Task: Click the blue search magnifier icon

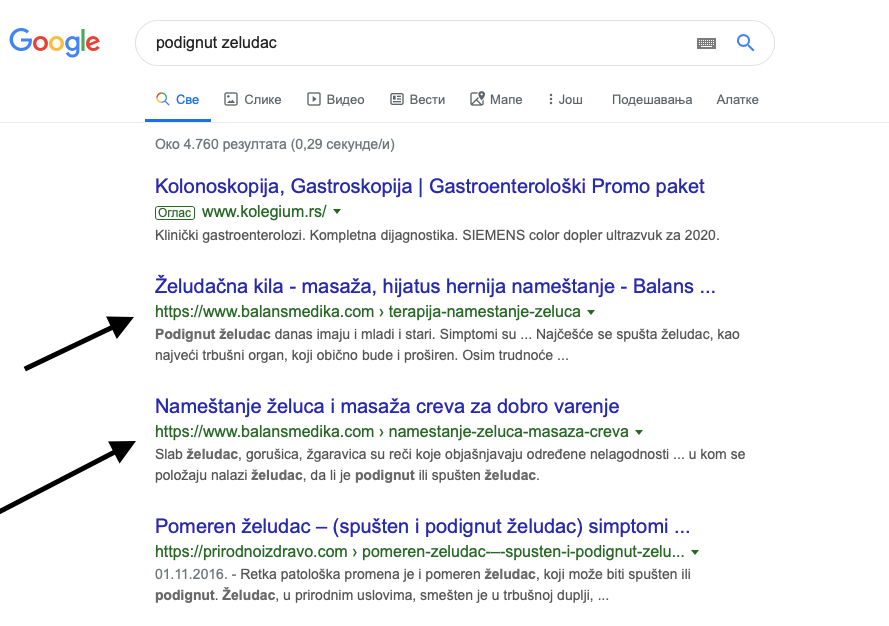Action: 745,43
